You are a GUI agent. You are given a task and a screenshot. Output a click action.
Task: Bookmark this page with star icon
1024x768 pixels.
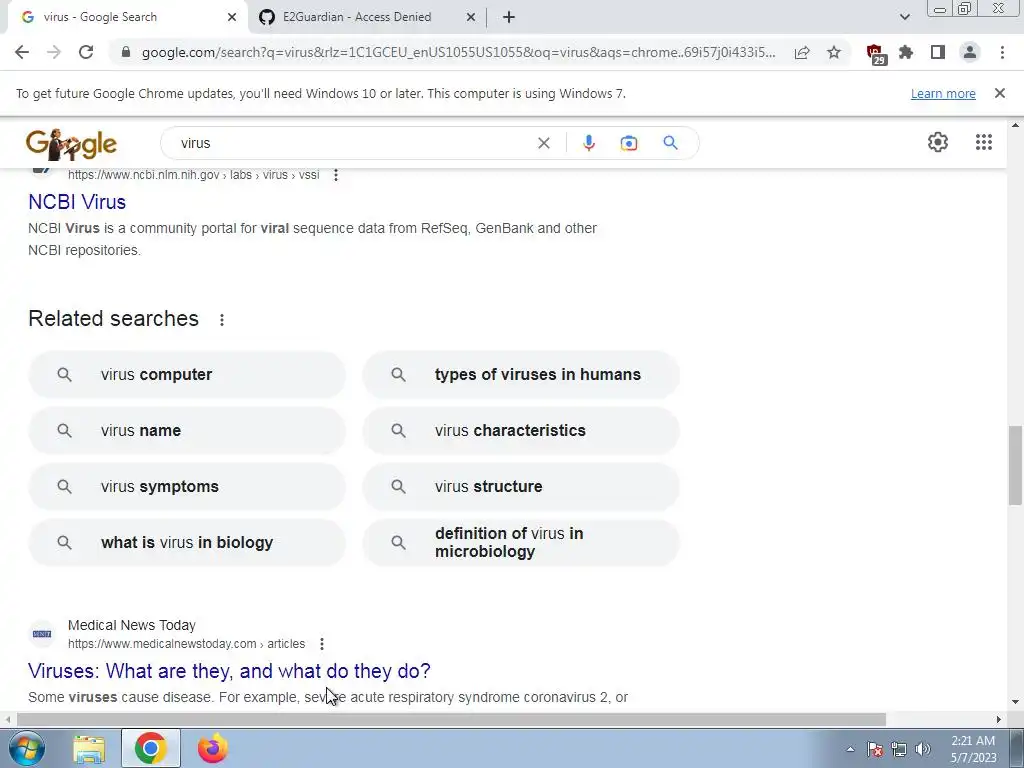(x=834, y=52)
